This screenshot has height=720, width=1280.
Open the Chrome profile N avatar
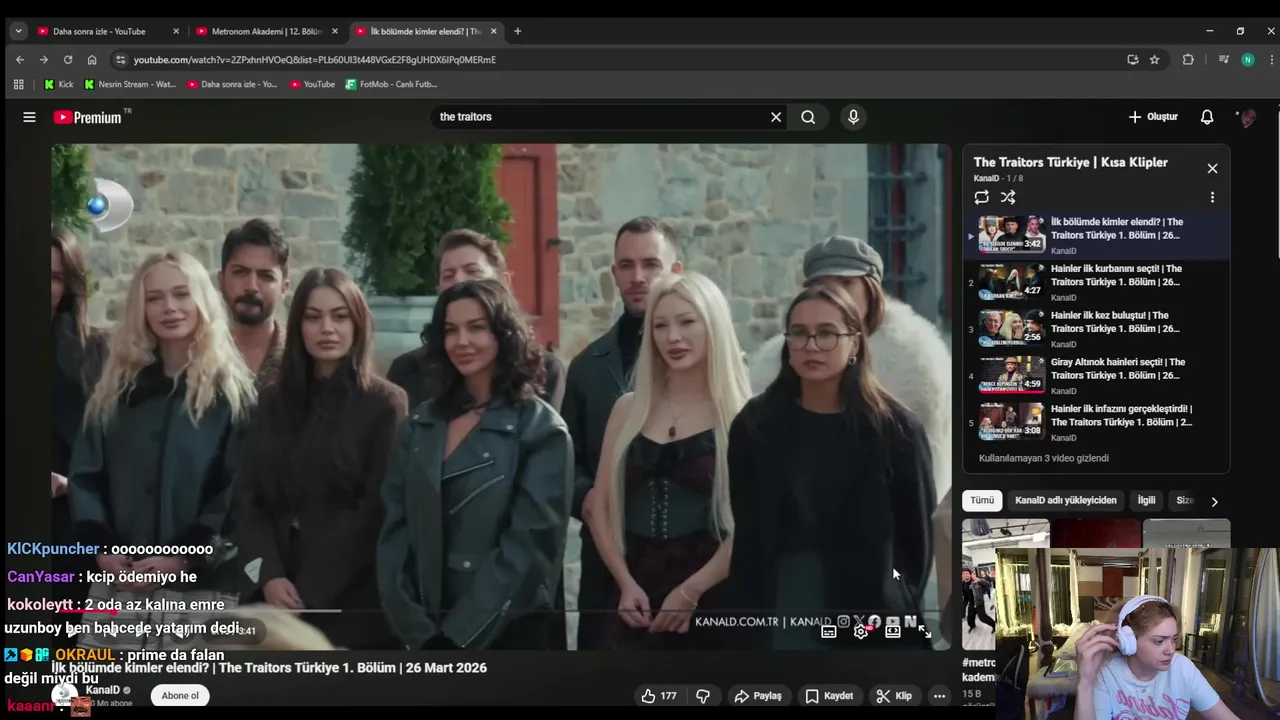pyautogui.click(x=1247, y=60)
